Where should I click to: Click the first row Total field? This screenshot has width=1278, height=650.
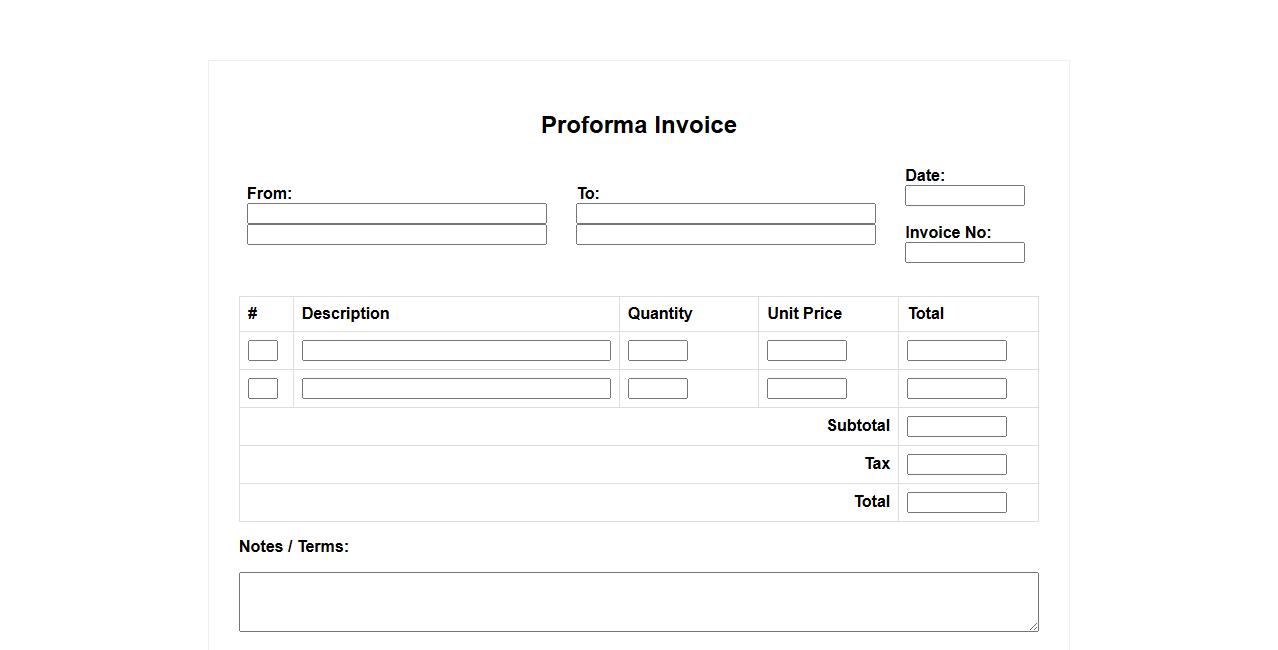tap(956, 350)
